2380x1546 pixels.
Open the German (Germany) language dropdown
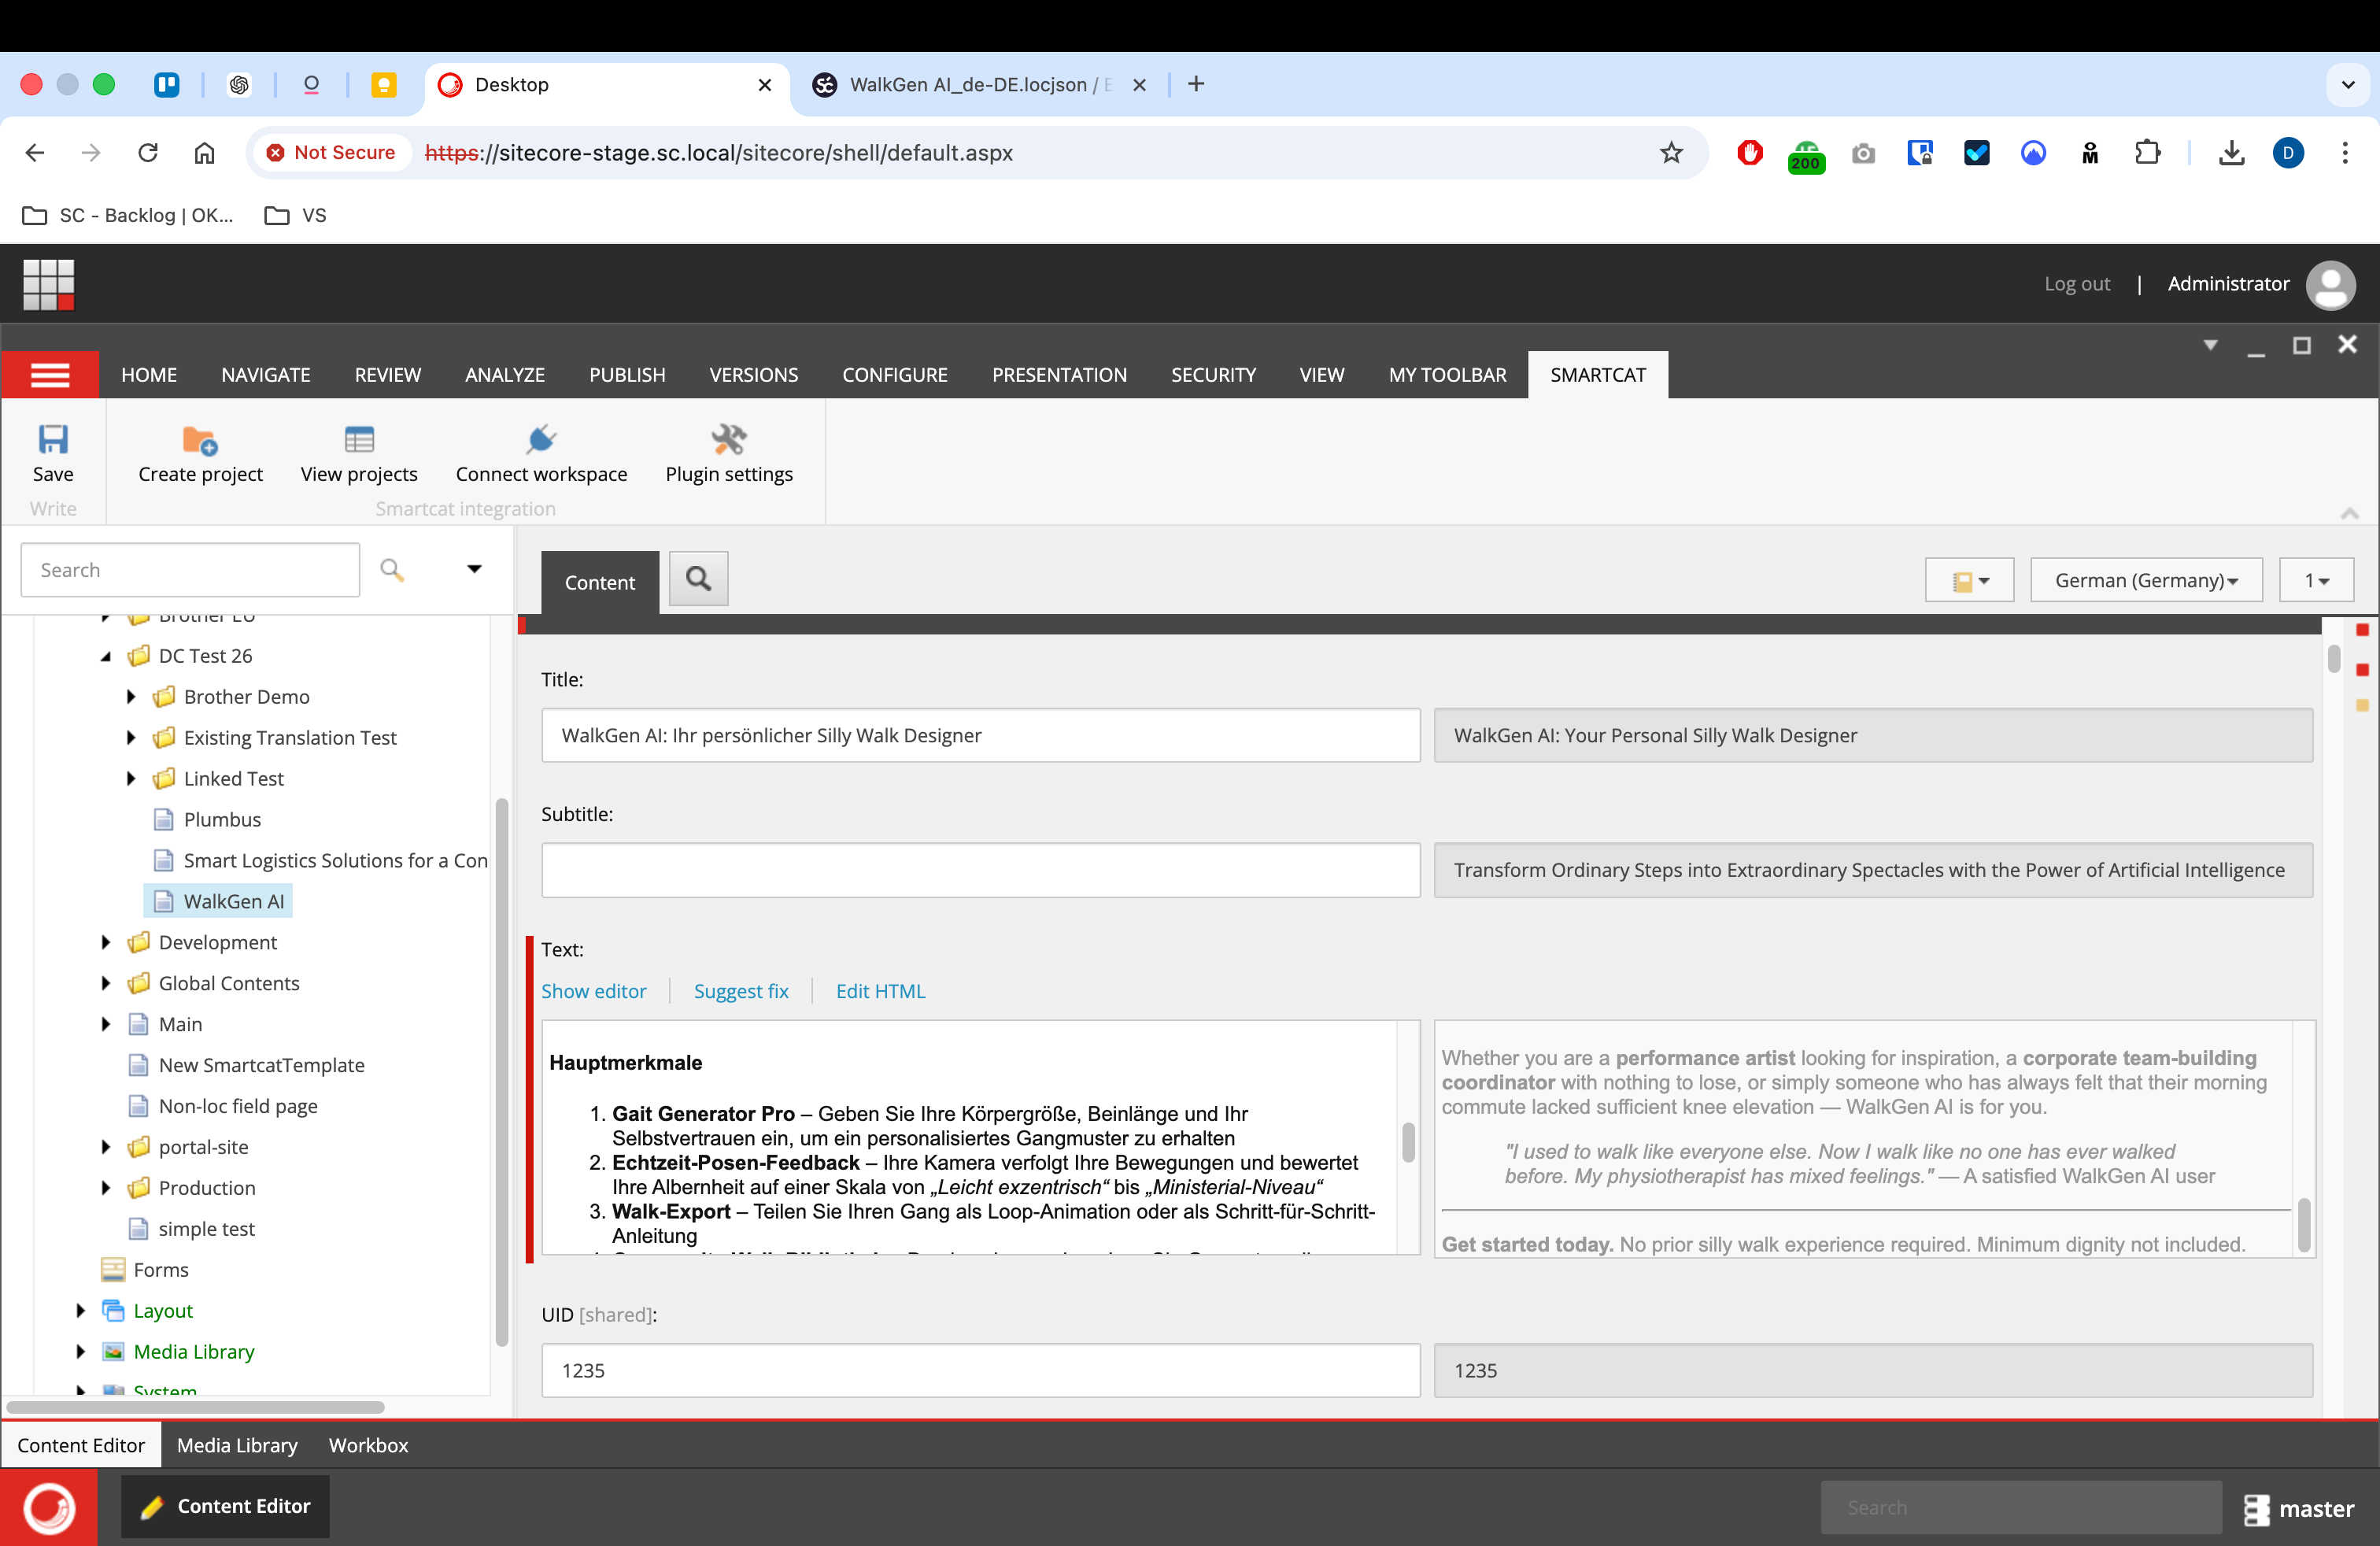tap(2146, 580)
